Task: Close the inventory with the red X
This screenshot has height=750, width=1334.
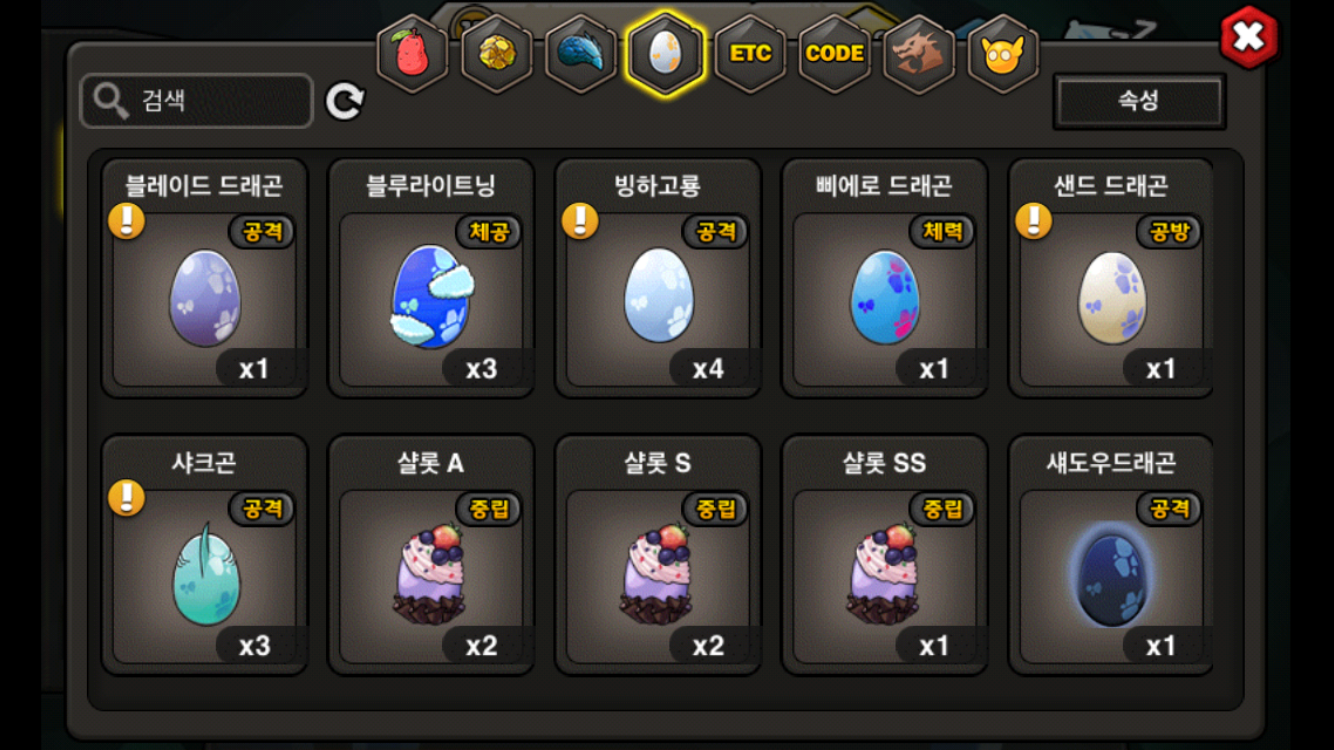Action: [1249, 38]
